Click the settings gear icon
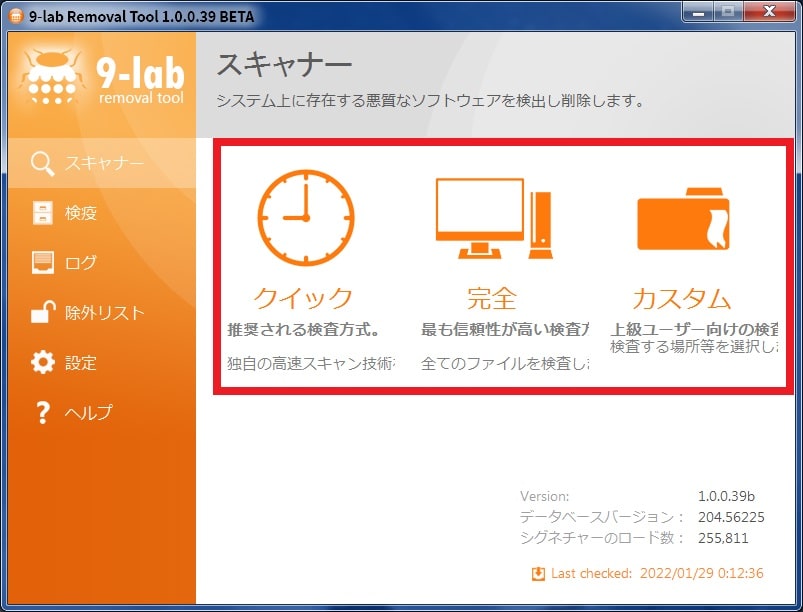Image resolution: width=803 pixels, height=612 pixels. coord(43,362)
